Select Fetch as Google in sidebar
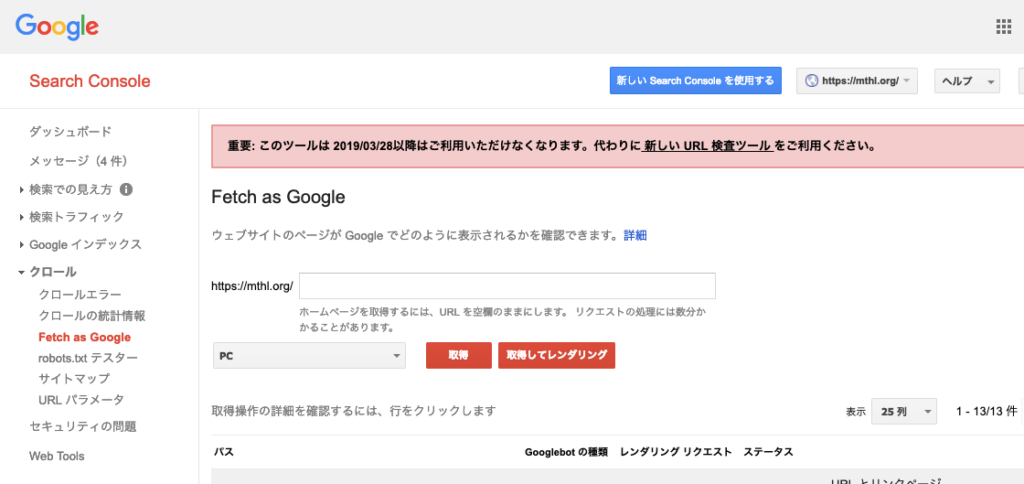The image size is (1024, 484). point(85,337)
